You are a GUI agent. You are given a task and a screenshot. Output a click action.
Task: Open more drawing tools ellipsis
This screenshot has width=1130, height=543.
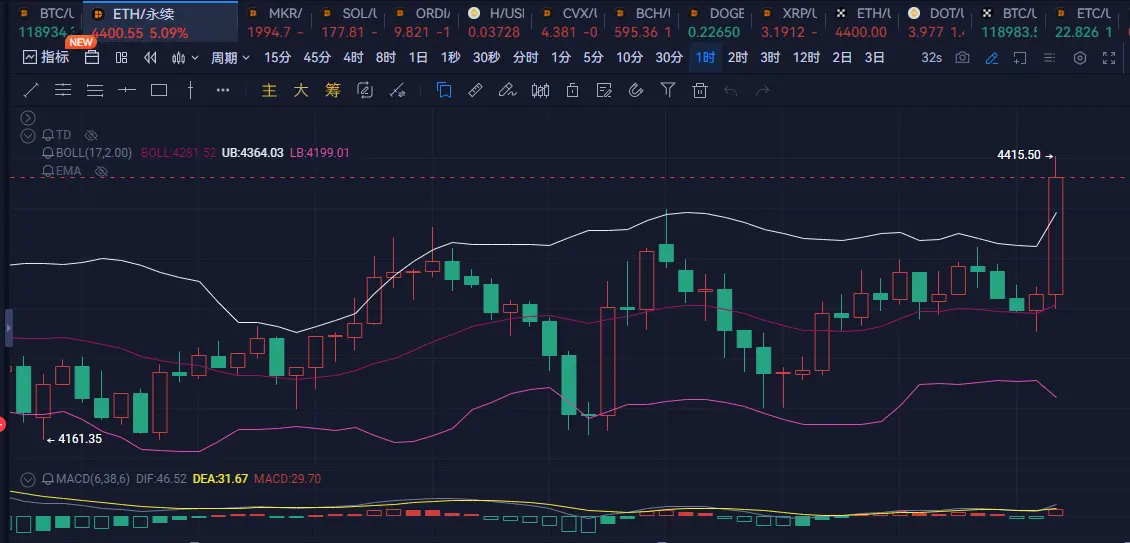(223, 90)
